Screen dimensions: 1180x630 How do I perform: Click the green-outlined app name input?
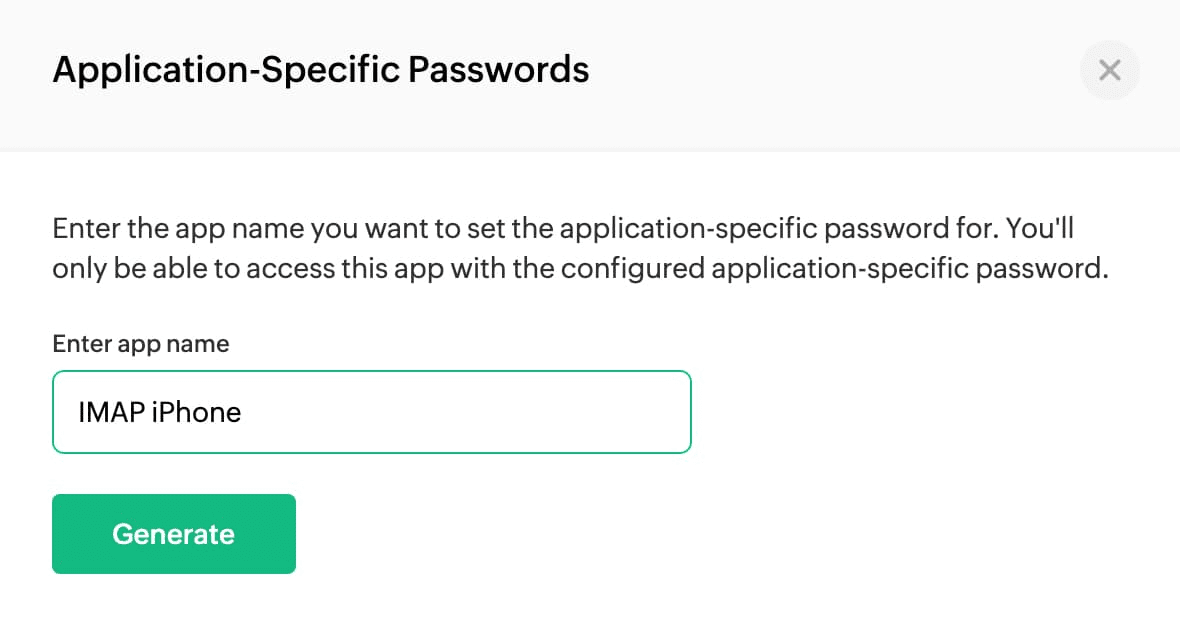point(371,412)
